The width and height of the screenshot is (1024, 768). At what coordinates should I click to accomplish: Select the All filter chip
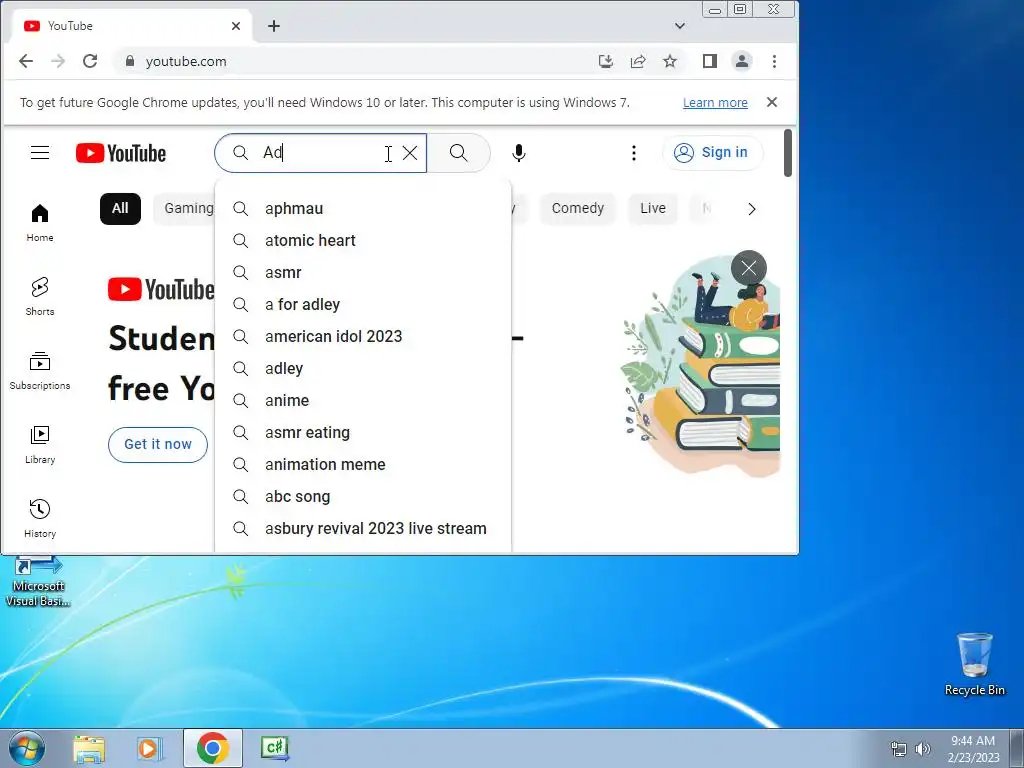tap(120, 208)
